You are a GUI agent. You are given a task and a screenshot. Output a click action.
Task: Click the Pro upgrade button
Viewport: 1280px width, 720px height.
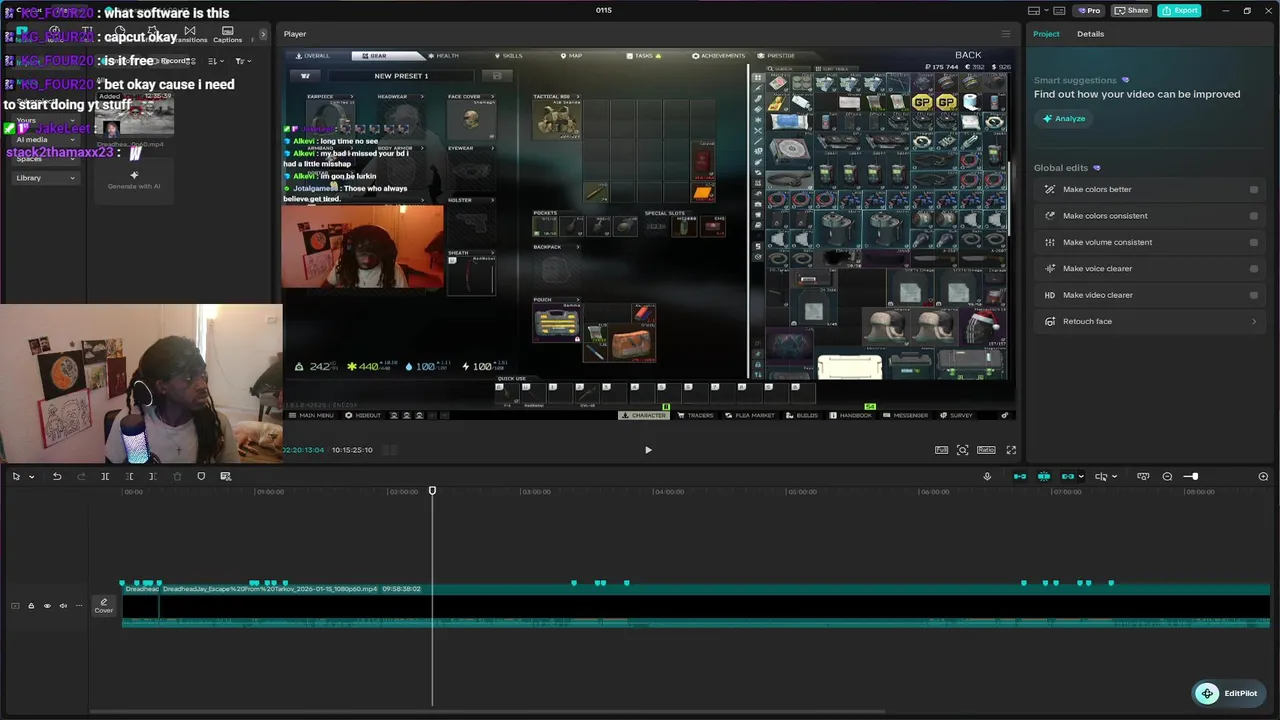pyautogui.click(x=1088, y=10)
